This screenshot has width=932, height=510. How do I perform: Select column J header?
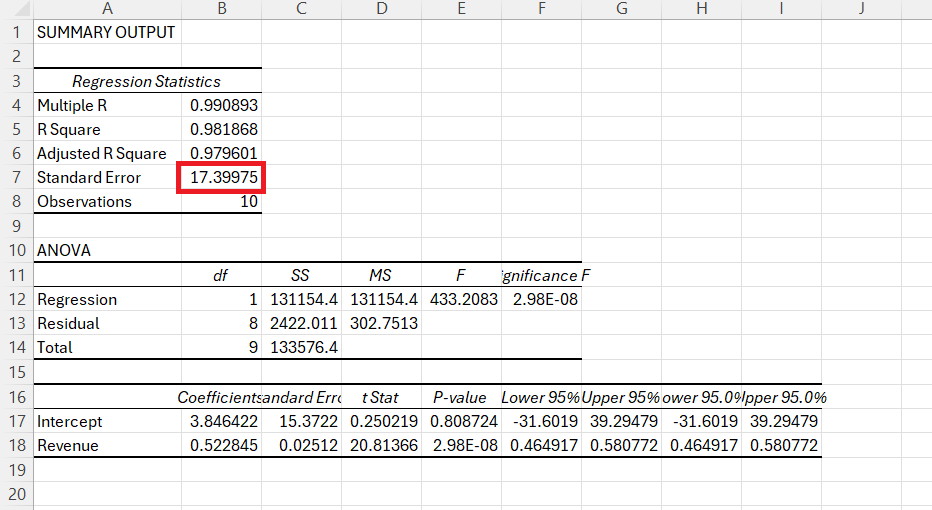(861, 9)
